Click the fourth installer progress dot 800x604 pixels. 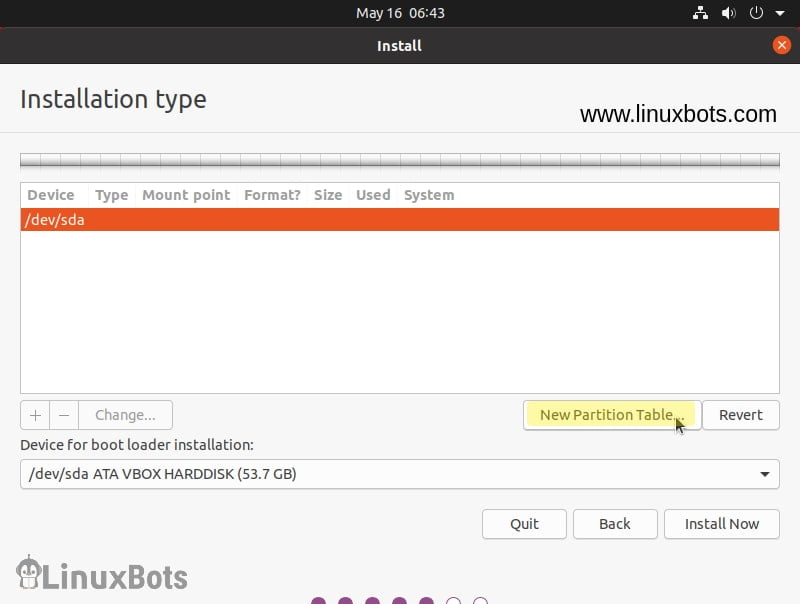click(x=399, y=601)
